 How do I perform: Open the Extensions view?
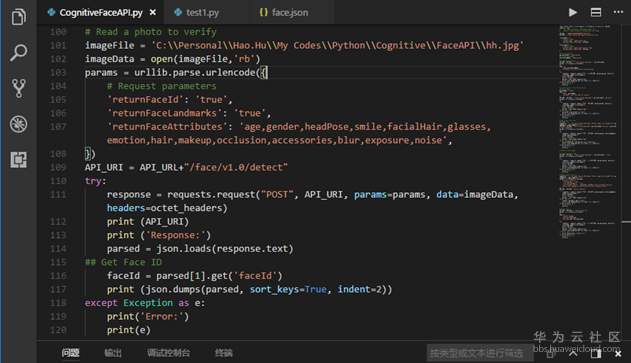pyautogui.click(x=19, y=160)
